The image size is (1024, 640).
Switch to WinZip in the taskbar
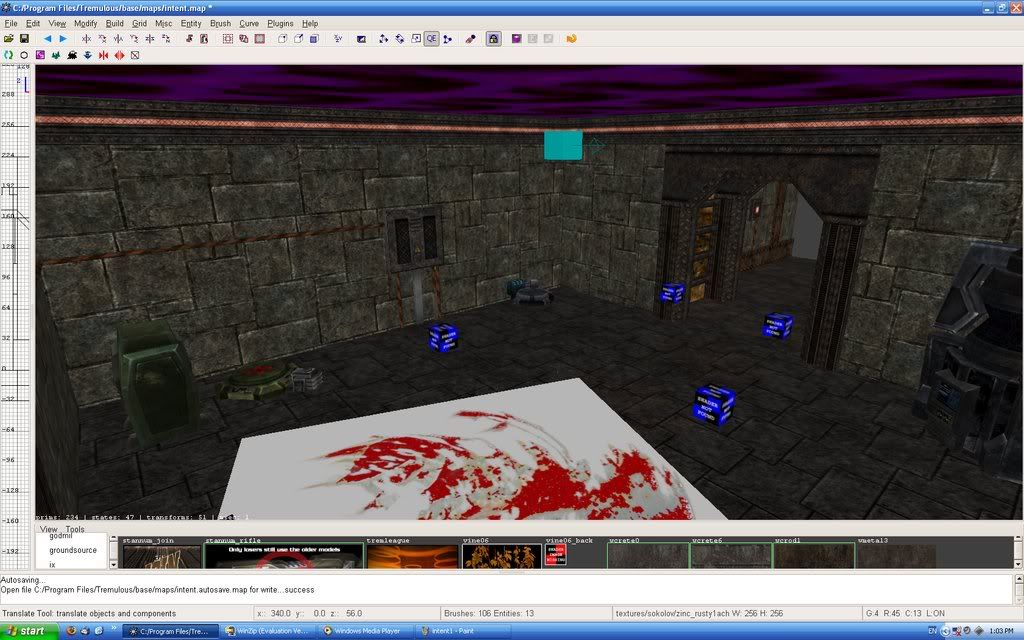tap(266, 631)
